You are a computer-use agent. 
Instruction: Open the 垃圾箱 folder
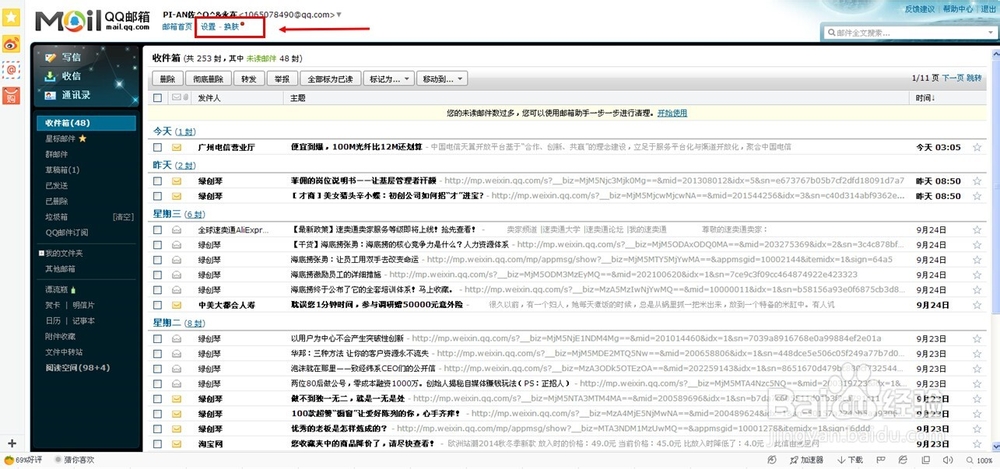click(x=56, y=217)
